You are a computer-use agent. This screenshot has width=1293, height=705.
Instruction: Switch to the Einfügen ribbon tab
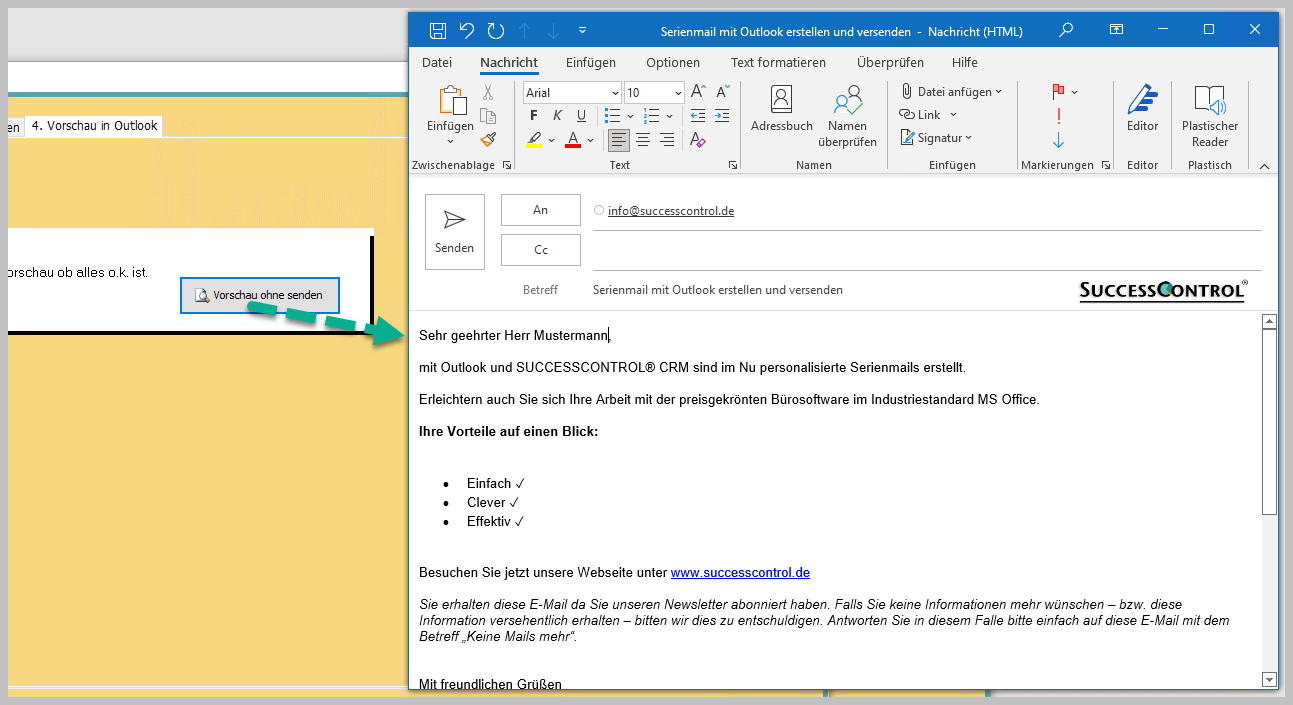[590, 62]
